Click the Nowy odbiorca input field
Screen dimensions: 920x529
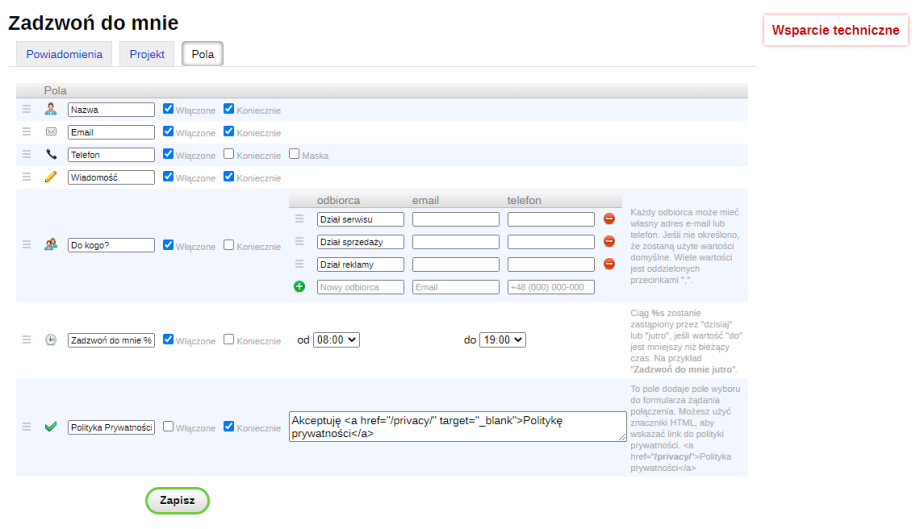[360, 287]
